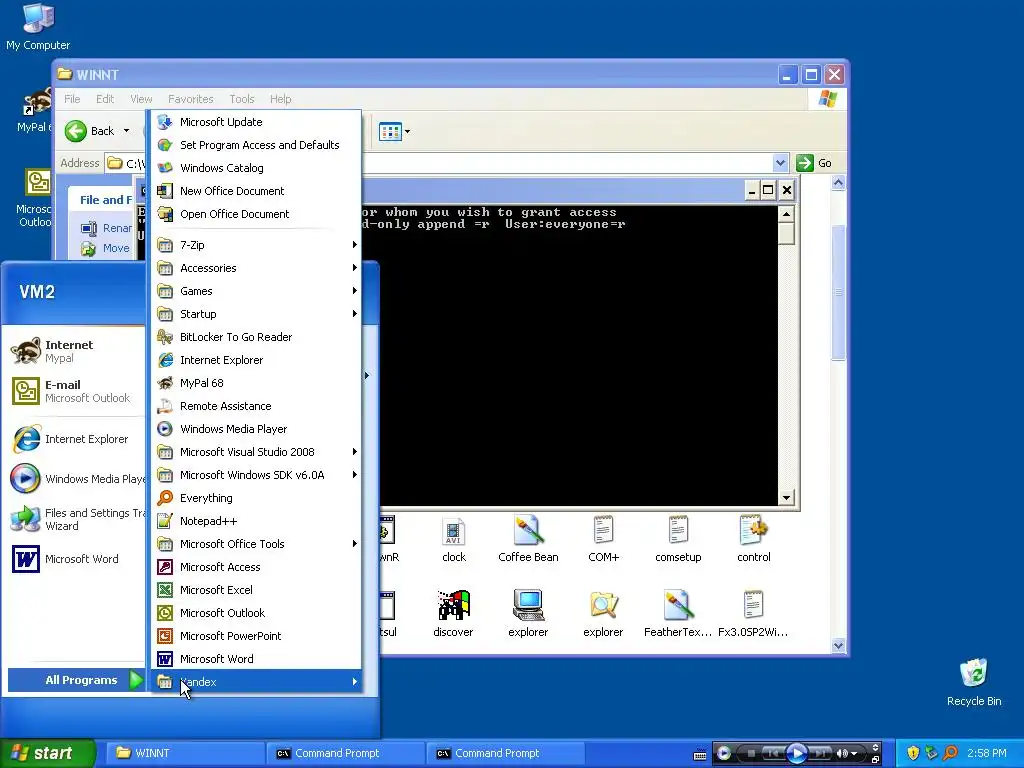Select the COM+ file in WINNT
The width and height of the screenshot is (1024, 768).
tap(603, 539)
